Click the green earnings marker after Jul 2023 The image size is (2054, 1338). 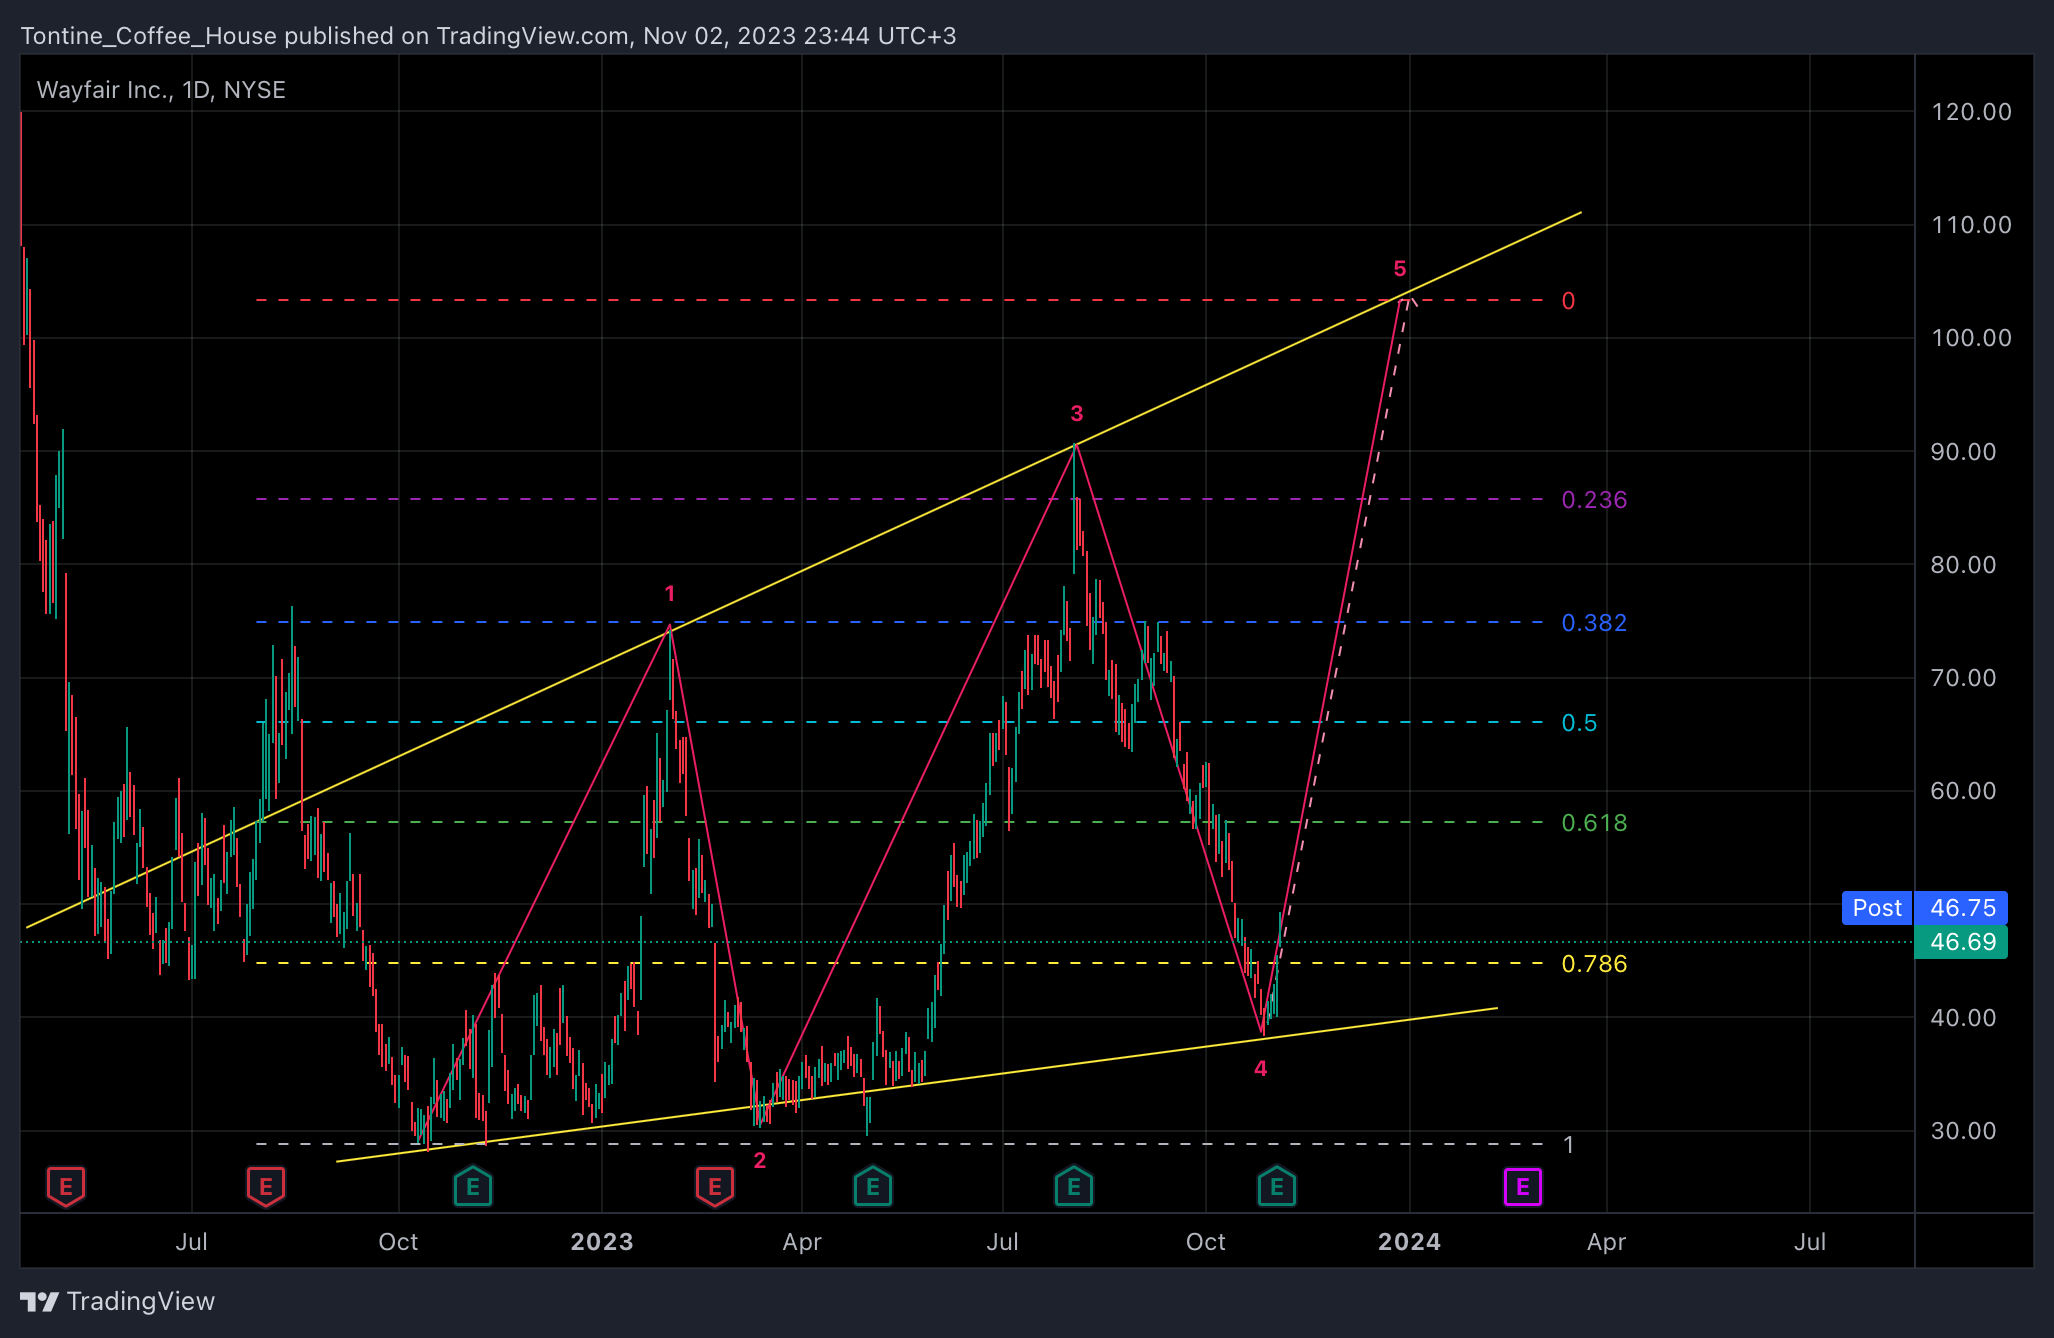1074,1187
